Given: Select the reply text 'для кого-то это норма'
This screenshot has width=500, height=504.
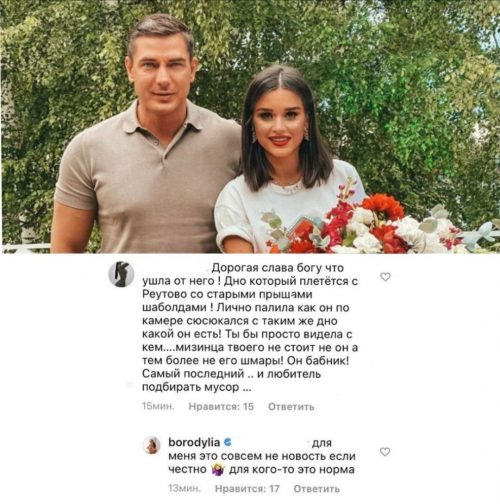Looking at the screenshot, I should (x=291, y=470).
